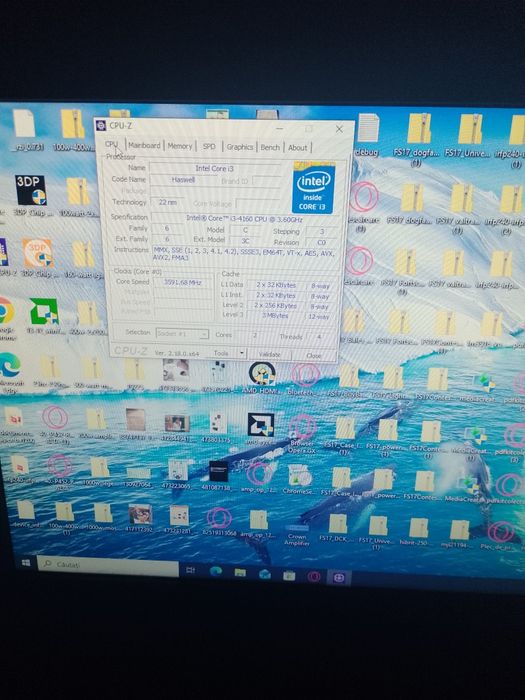This screenshot has height=700, width=525.
Task: Open Opera GX from the taskbar
Action: pyautogui.click(x=313, y=576)
